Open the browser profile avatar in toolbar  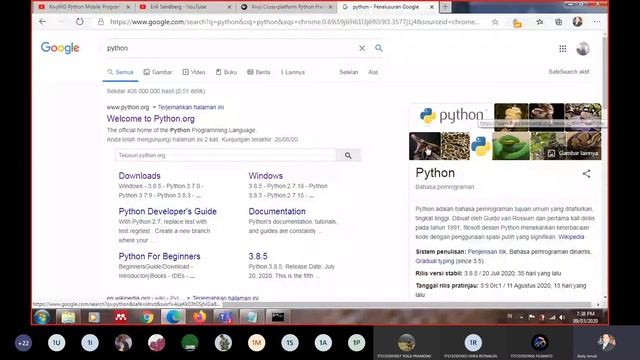click(577, 22)
